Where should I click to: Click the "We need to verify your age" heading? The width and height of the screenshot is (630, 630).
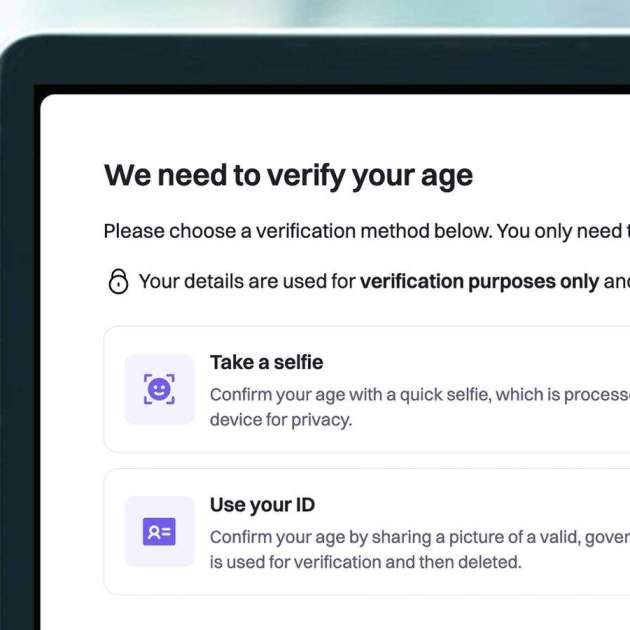coord(288,176)
